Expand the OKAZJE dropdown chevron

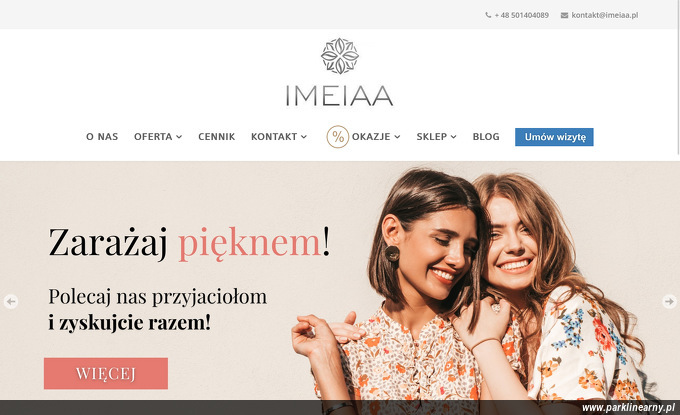click(397, 137)
